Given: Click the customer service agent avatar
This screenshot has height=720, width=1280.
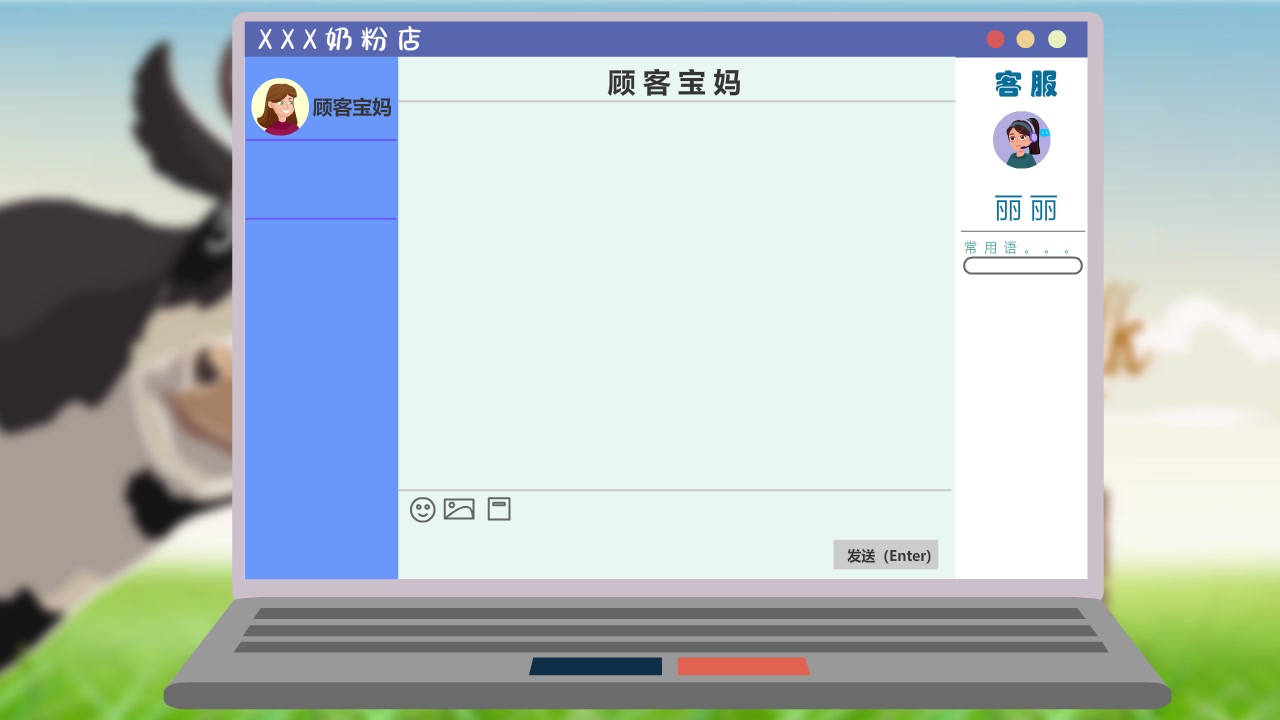Looking at the screenshot, I should 1021,140.
